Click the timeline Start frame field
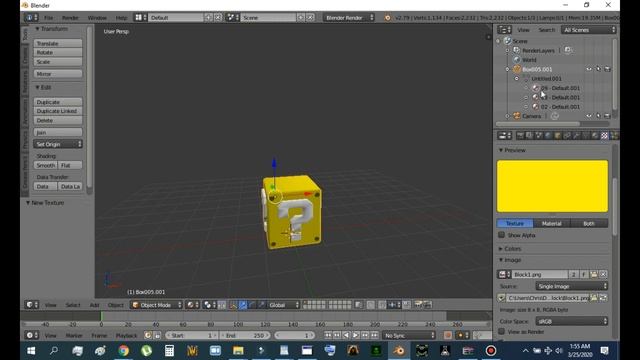The width and height of the screenshot is (640, 360). click(192, 336)
